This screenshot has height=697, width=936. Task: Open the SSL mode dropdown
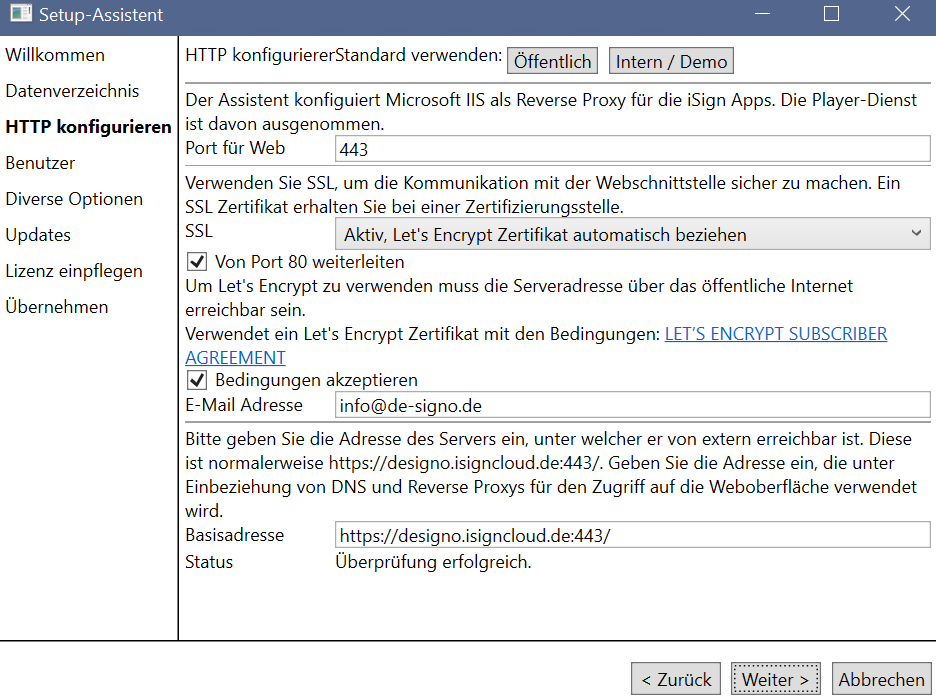pos(632,234)
